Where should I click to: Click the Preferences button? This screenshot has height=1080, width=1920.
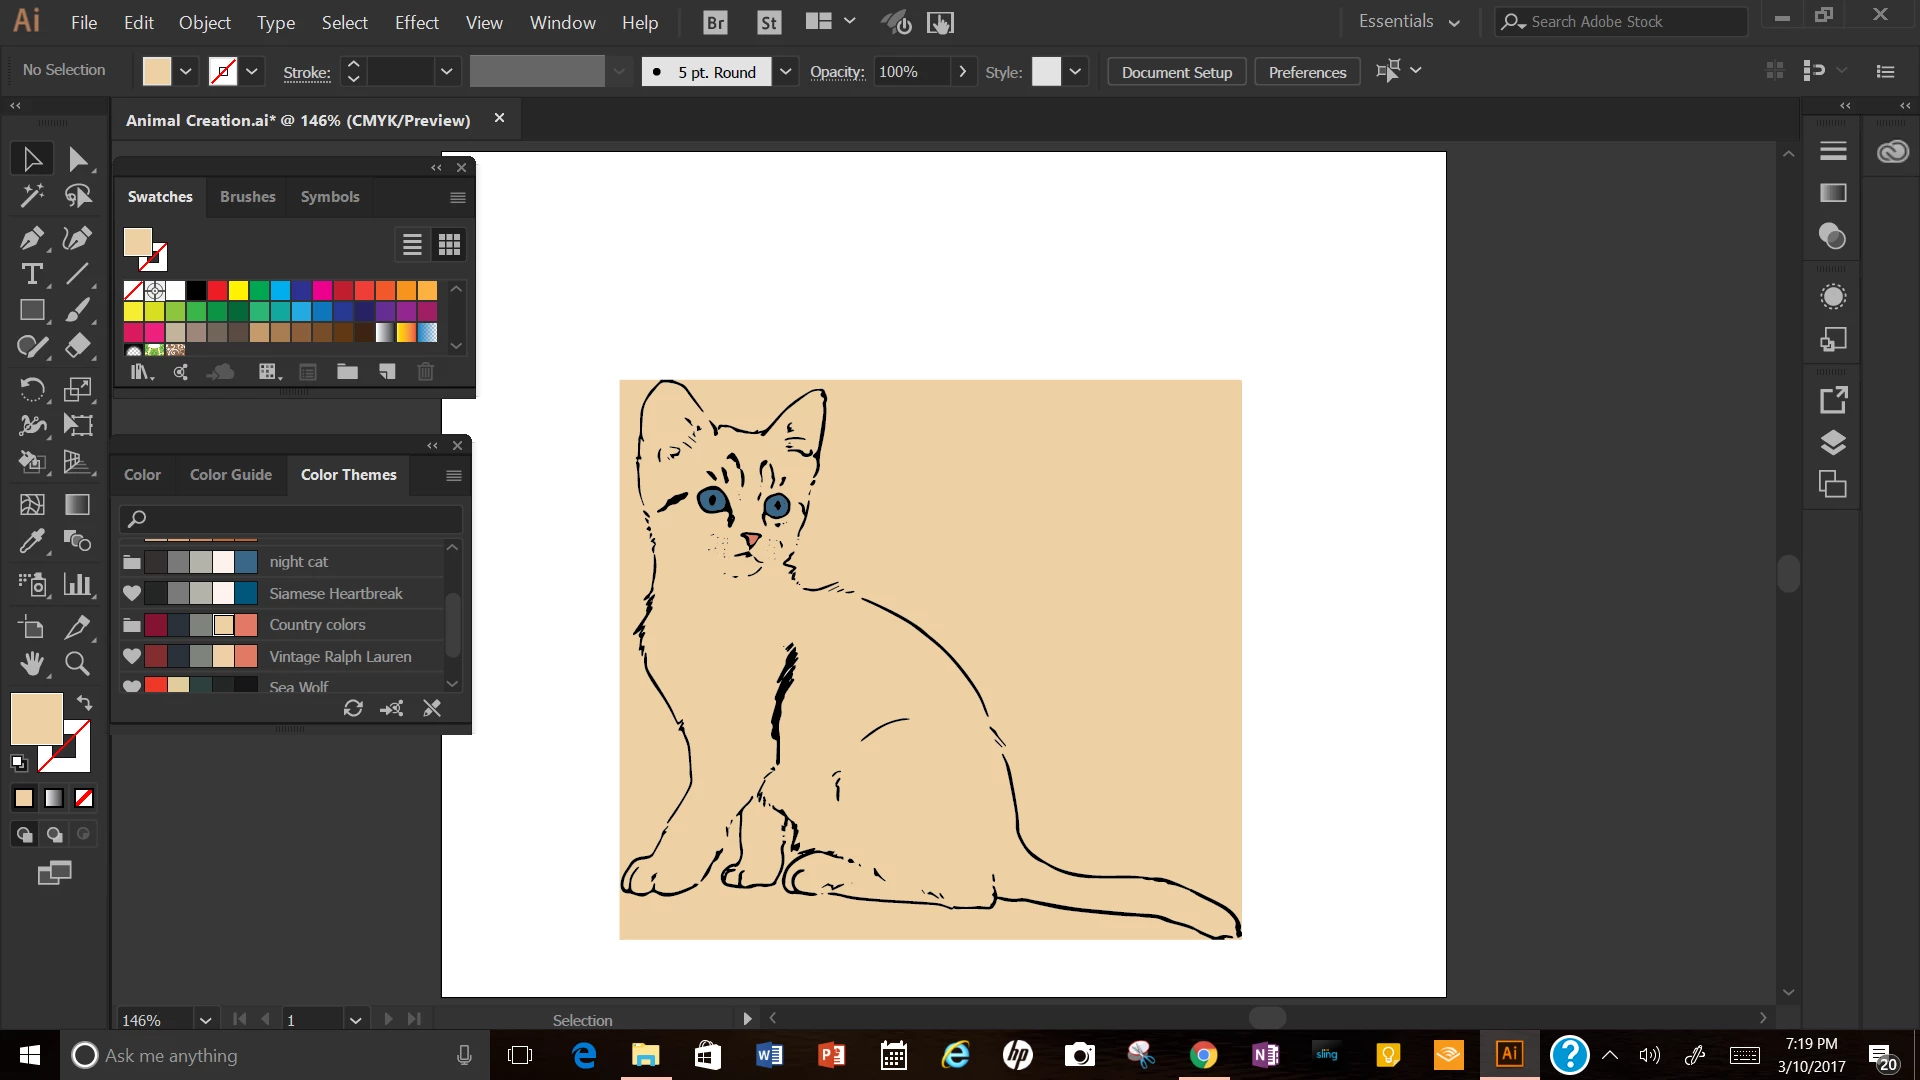click(1307, 72)
